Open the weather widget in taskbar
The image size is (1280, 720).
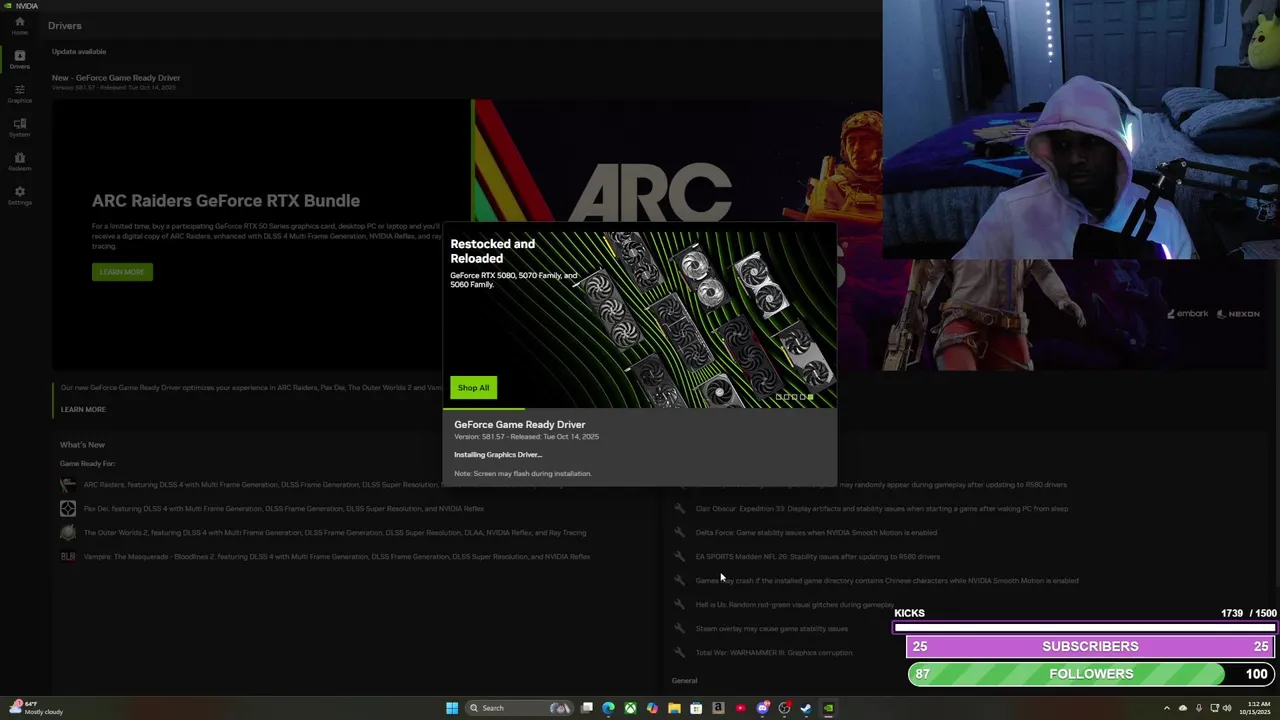pyautogui.click(x=36, y=708)
